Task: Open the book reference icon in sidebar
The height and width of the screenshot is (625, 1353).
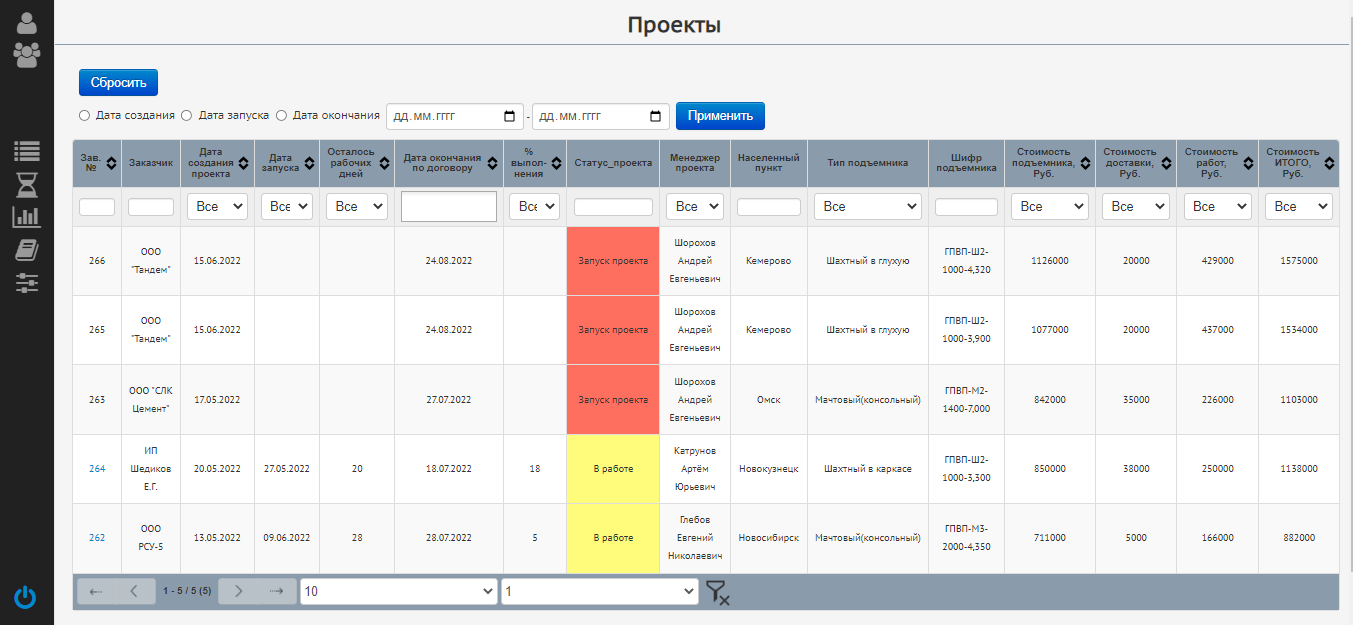Action: click(27, 250)
